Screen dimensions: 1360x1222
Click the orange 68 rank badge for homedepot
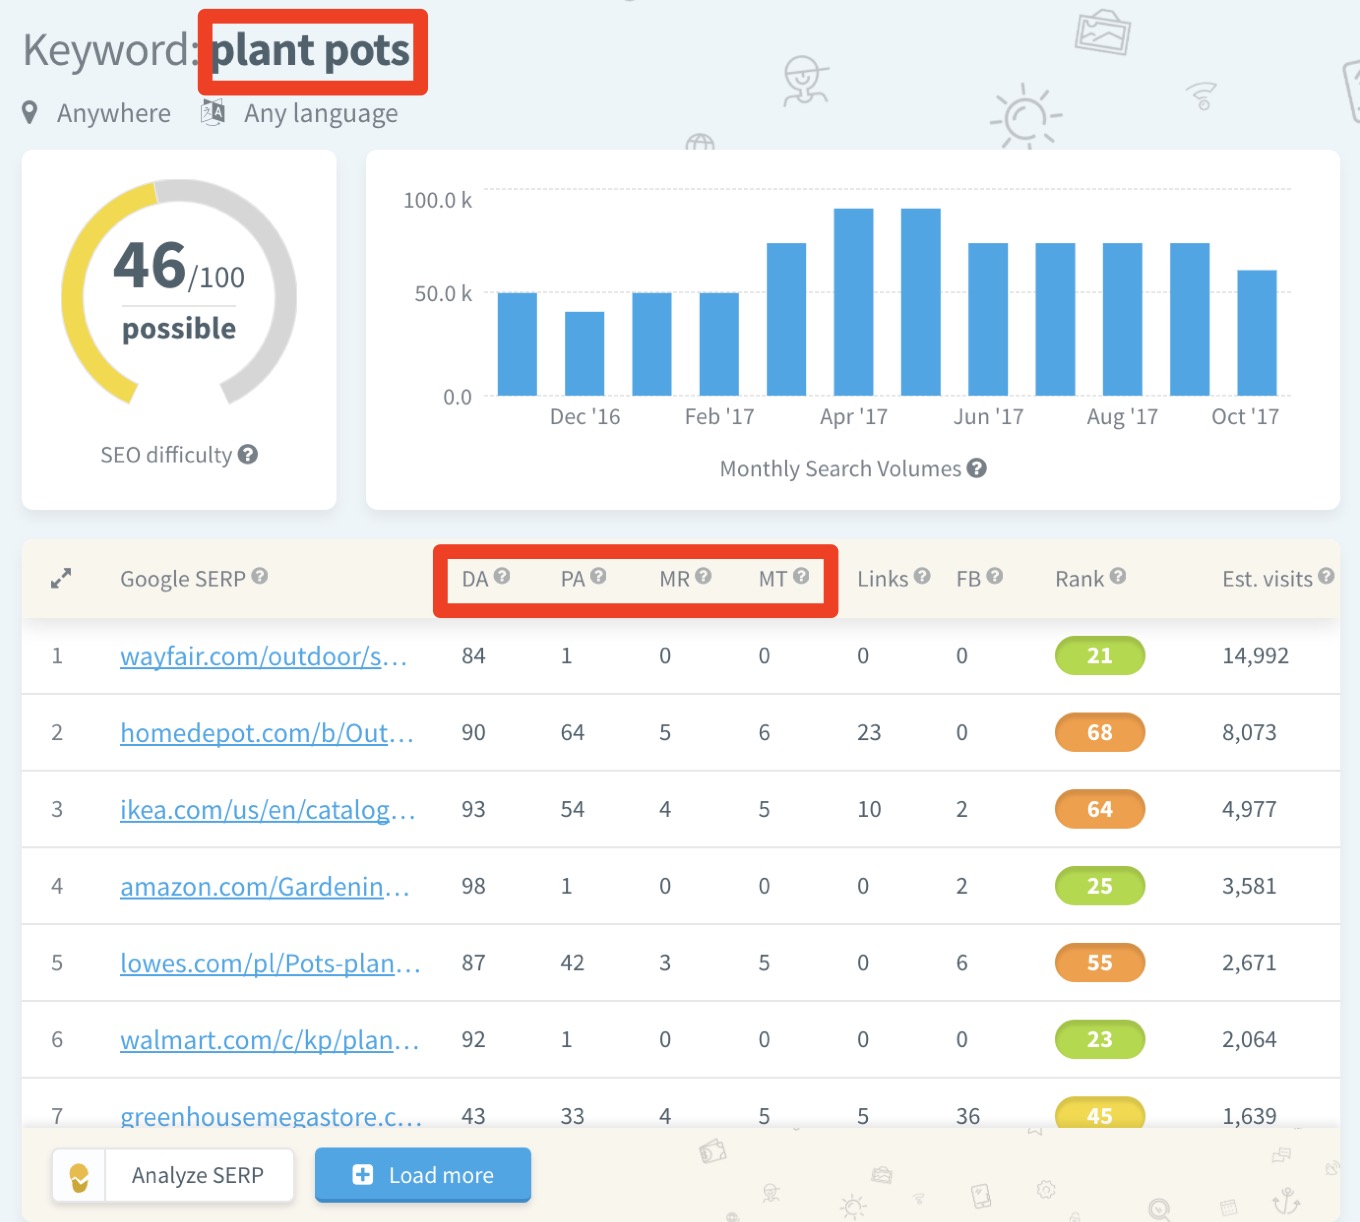pos(1099,732)
